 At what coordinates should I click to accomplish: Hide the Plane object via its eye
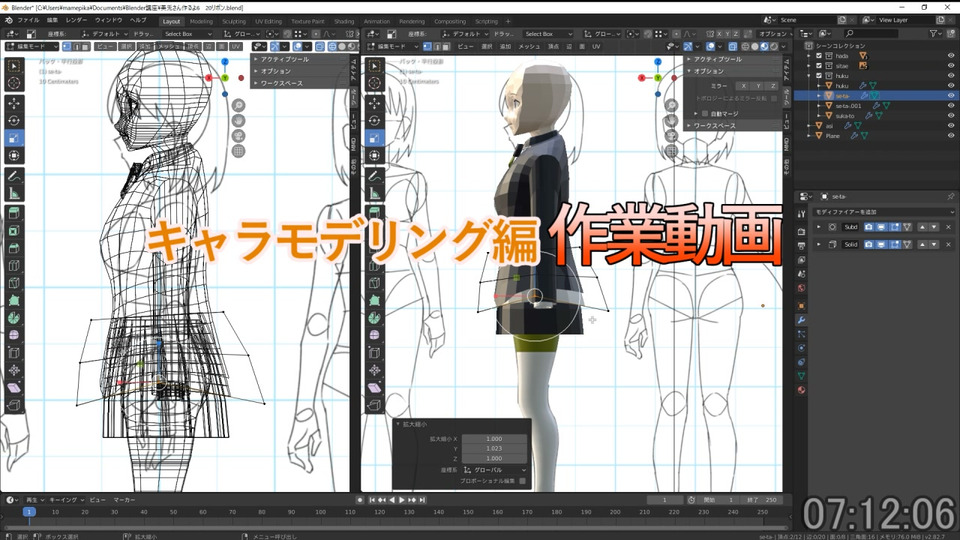pyautogui.click(x=951, y=136)
